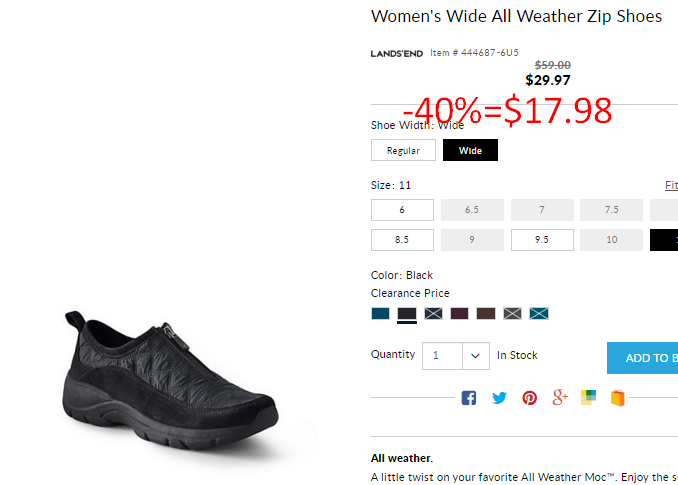Pick the teal blue color swatch

[381, 313]
